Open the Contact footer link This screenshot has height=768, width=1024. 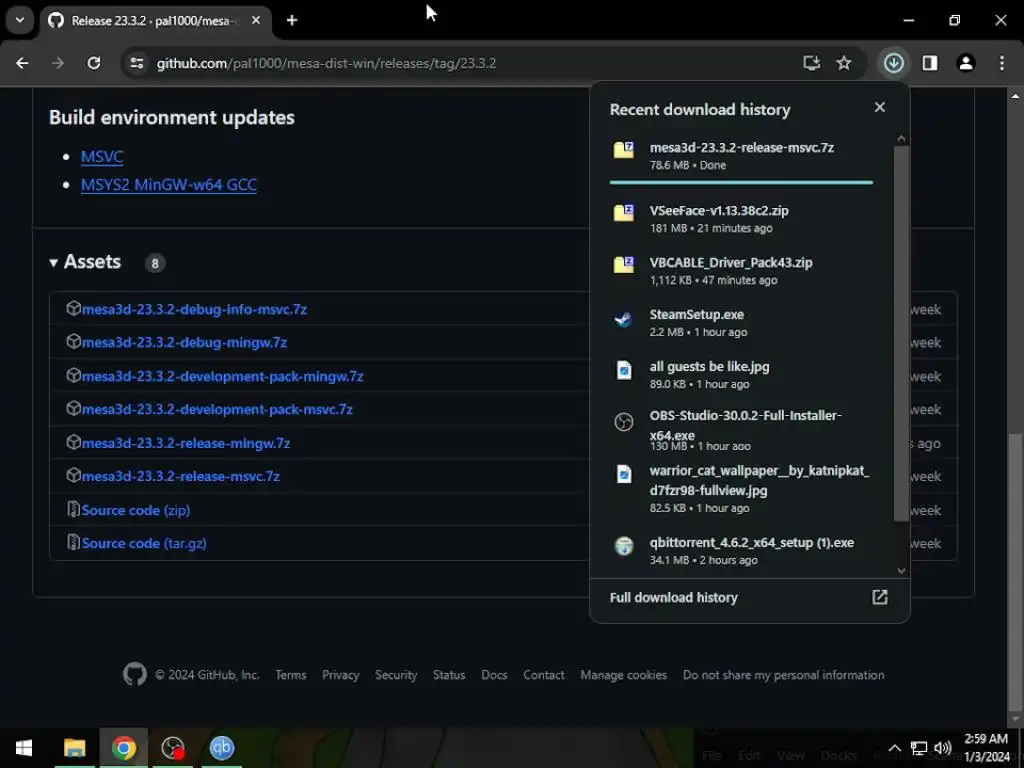tap(543, 675)
